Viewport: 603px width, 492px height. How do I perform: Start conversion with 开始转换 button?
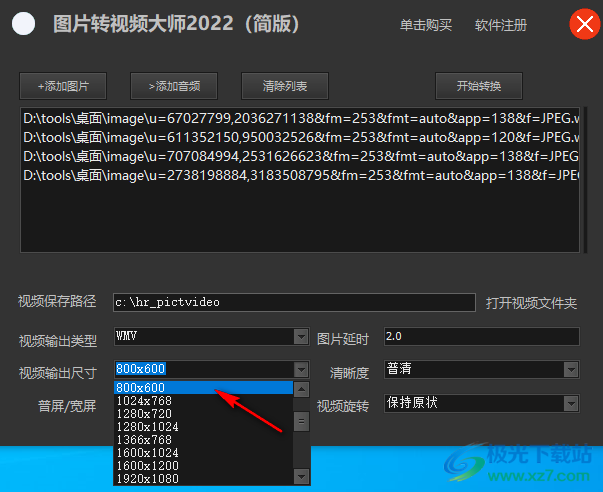pos(479,86)
